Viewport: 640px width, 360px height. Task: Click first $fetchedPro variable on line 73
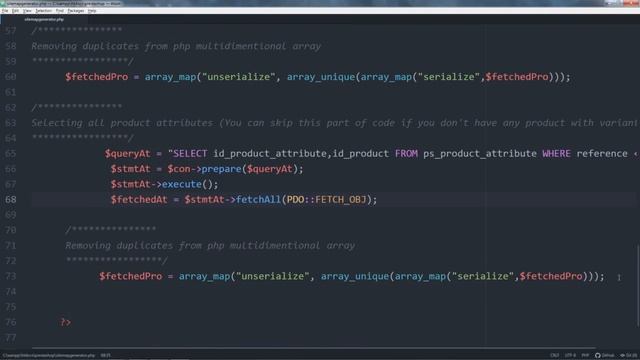click(x=131, y=276)
